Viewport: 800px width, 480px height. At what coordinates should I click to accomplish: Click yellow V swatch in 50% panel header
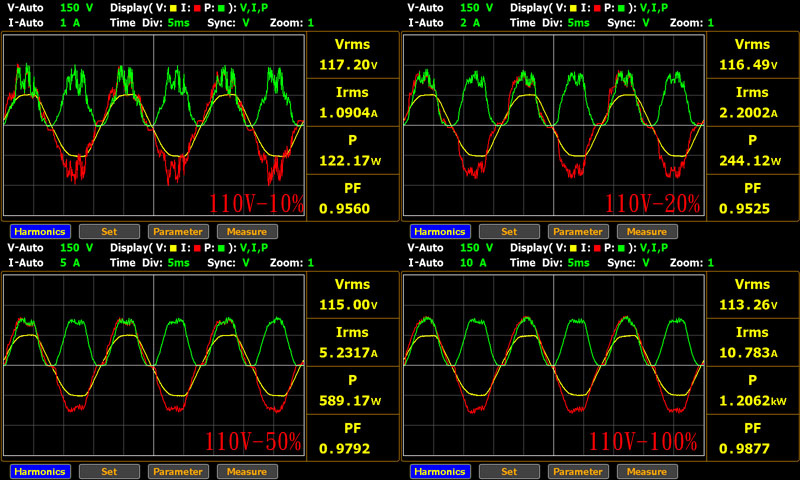click(173, 248)
